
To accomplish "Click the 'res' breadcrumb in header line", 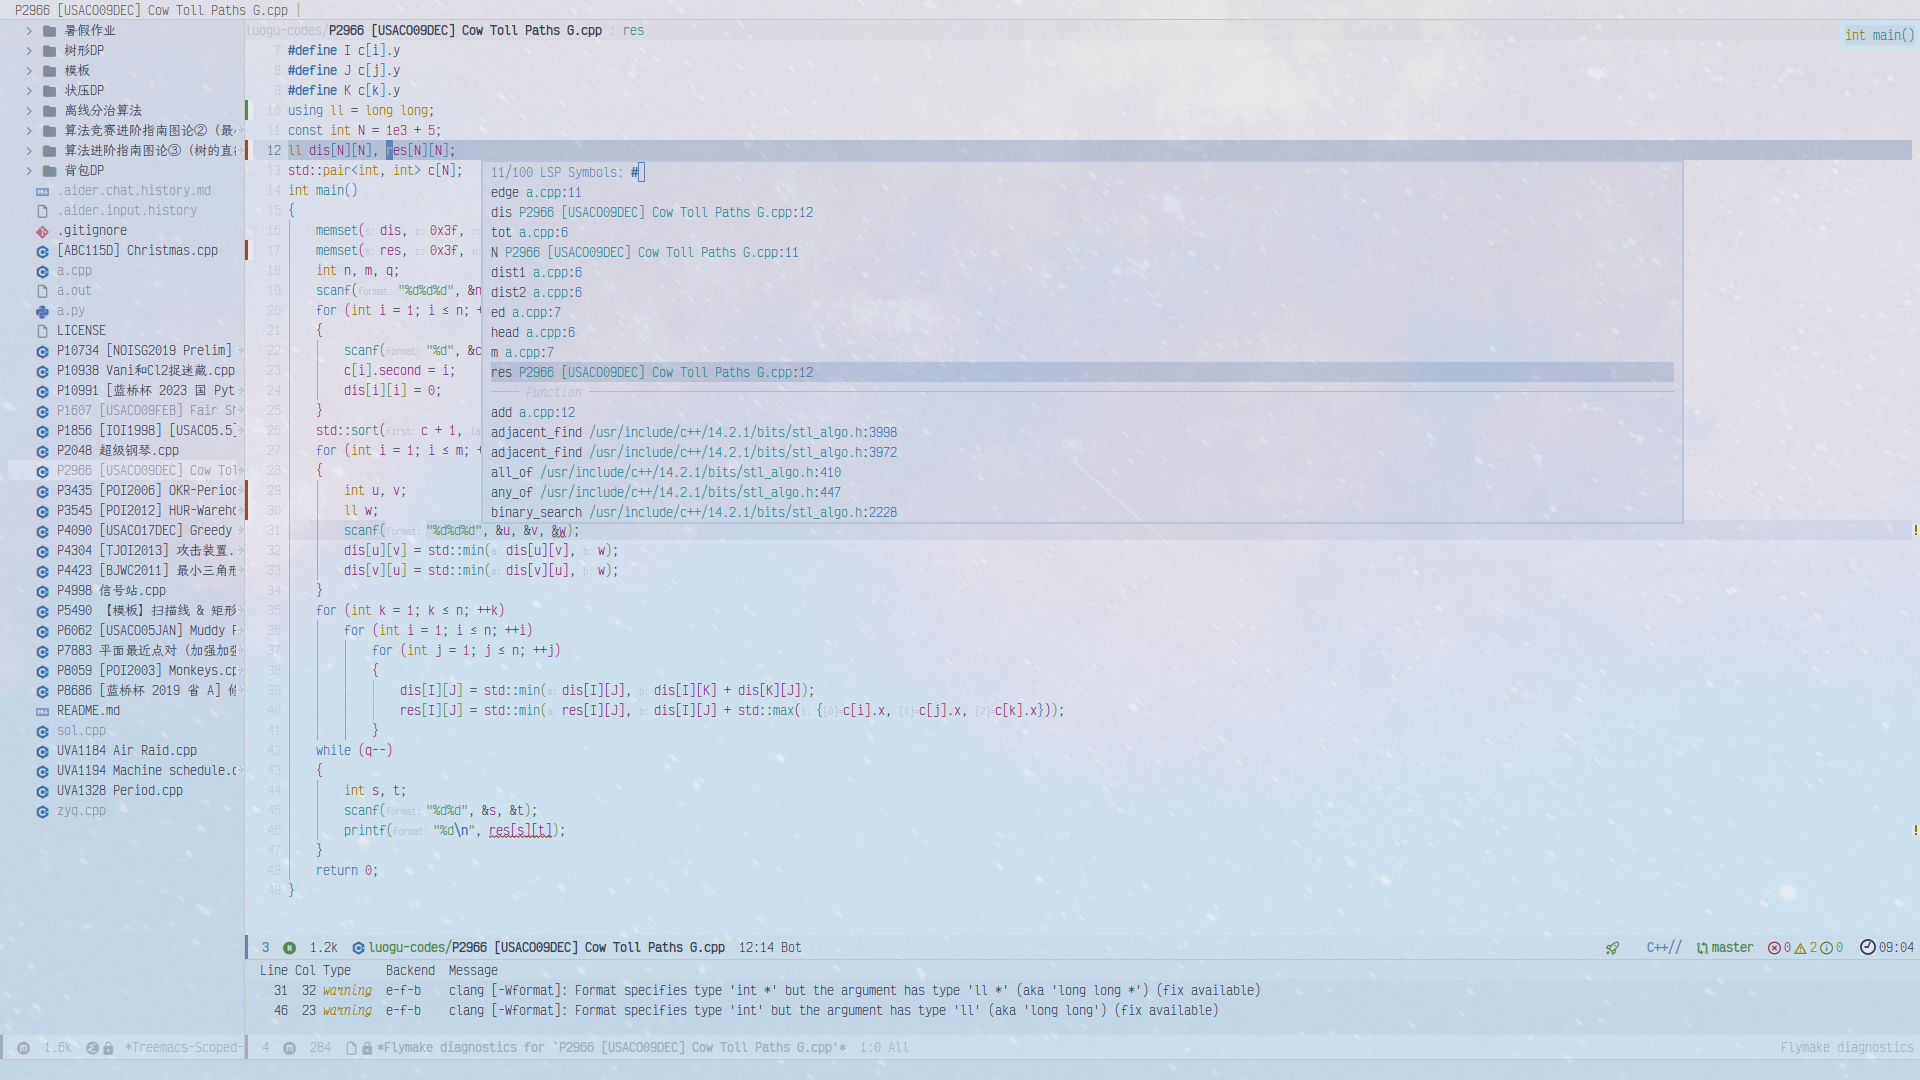I will (633, 31).
